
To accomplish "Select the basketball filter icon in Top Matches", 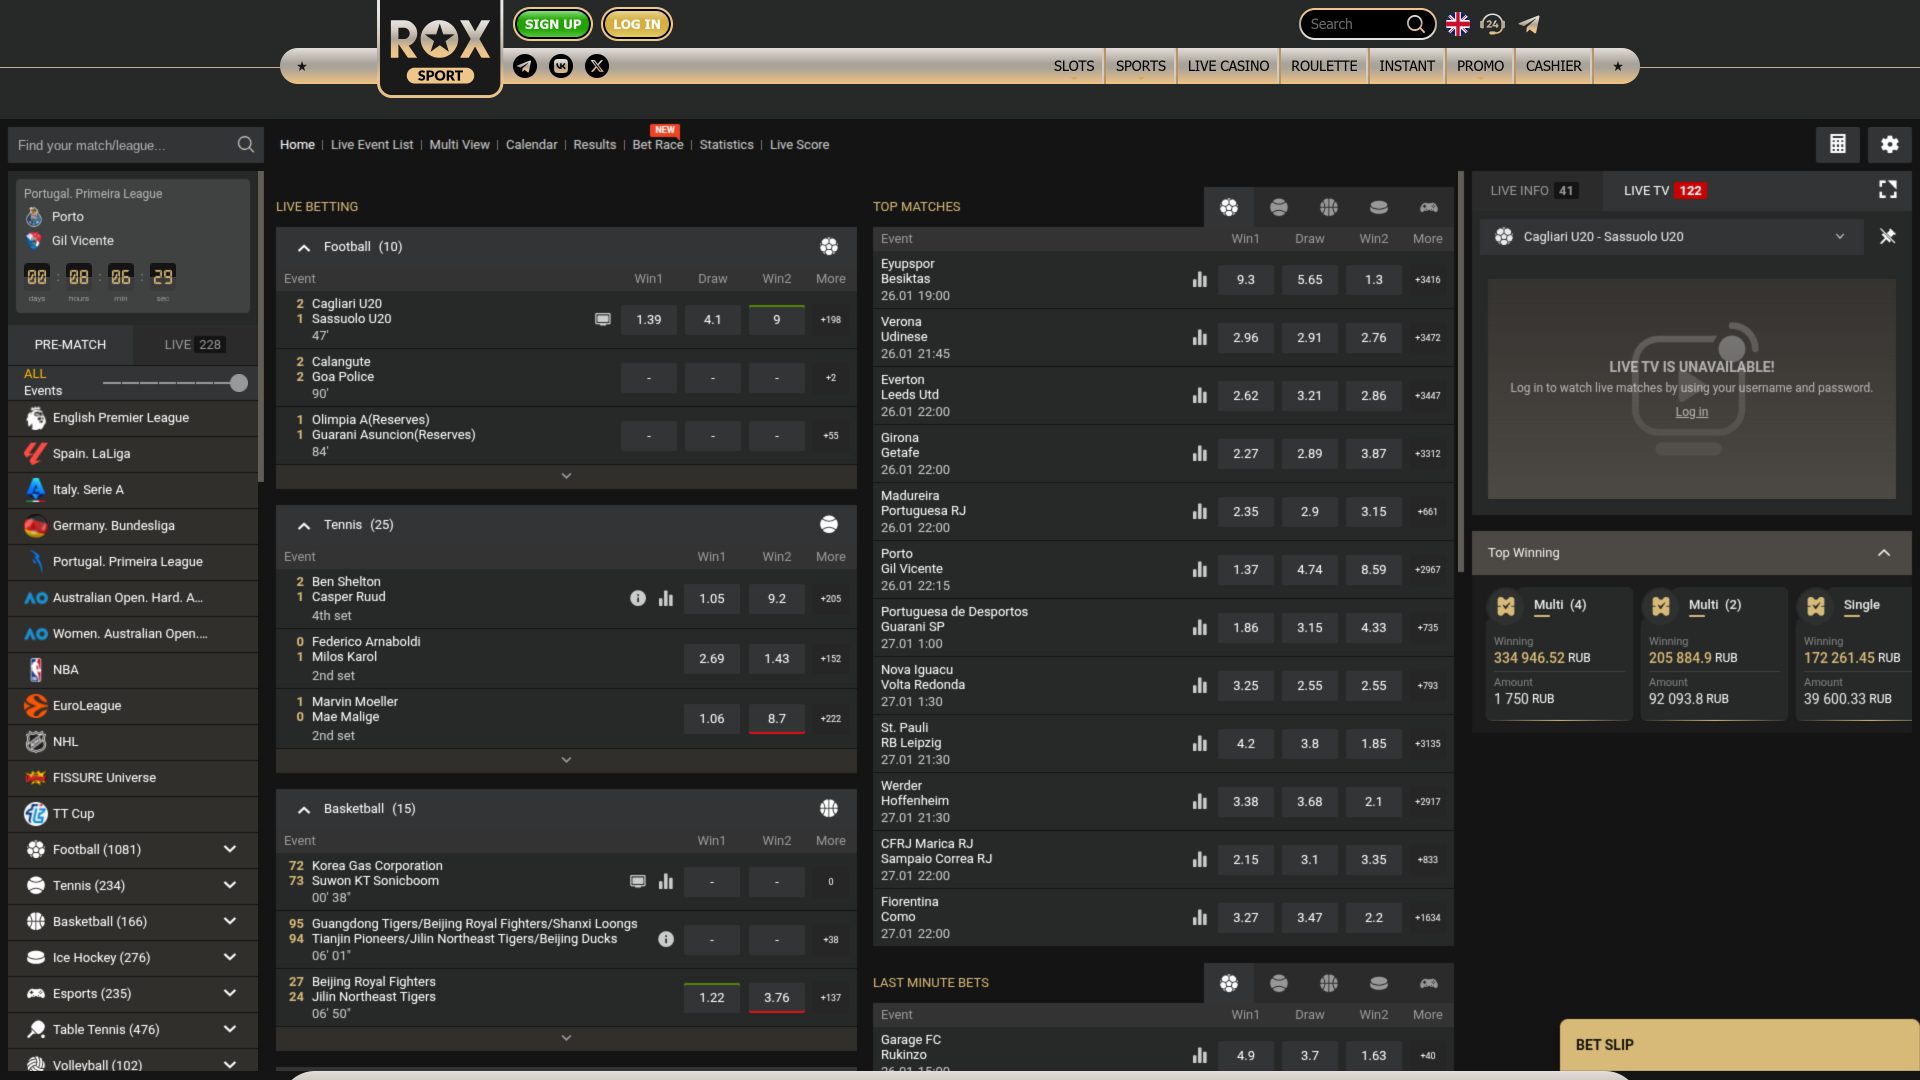I will tap(1328, 207).
